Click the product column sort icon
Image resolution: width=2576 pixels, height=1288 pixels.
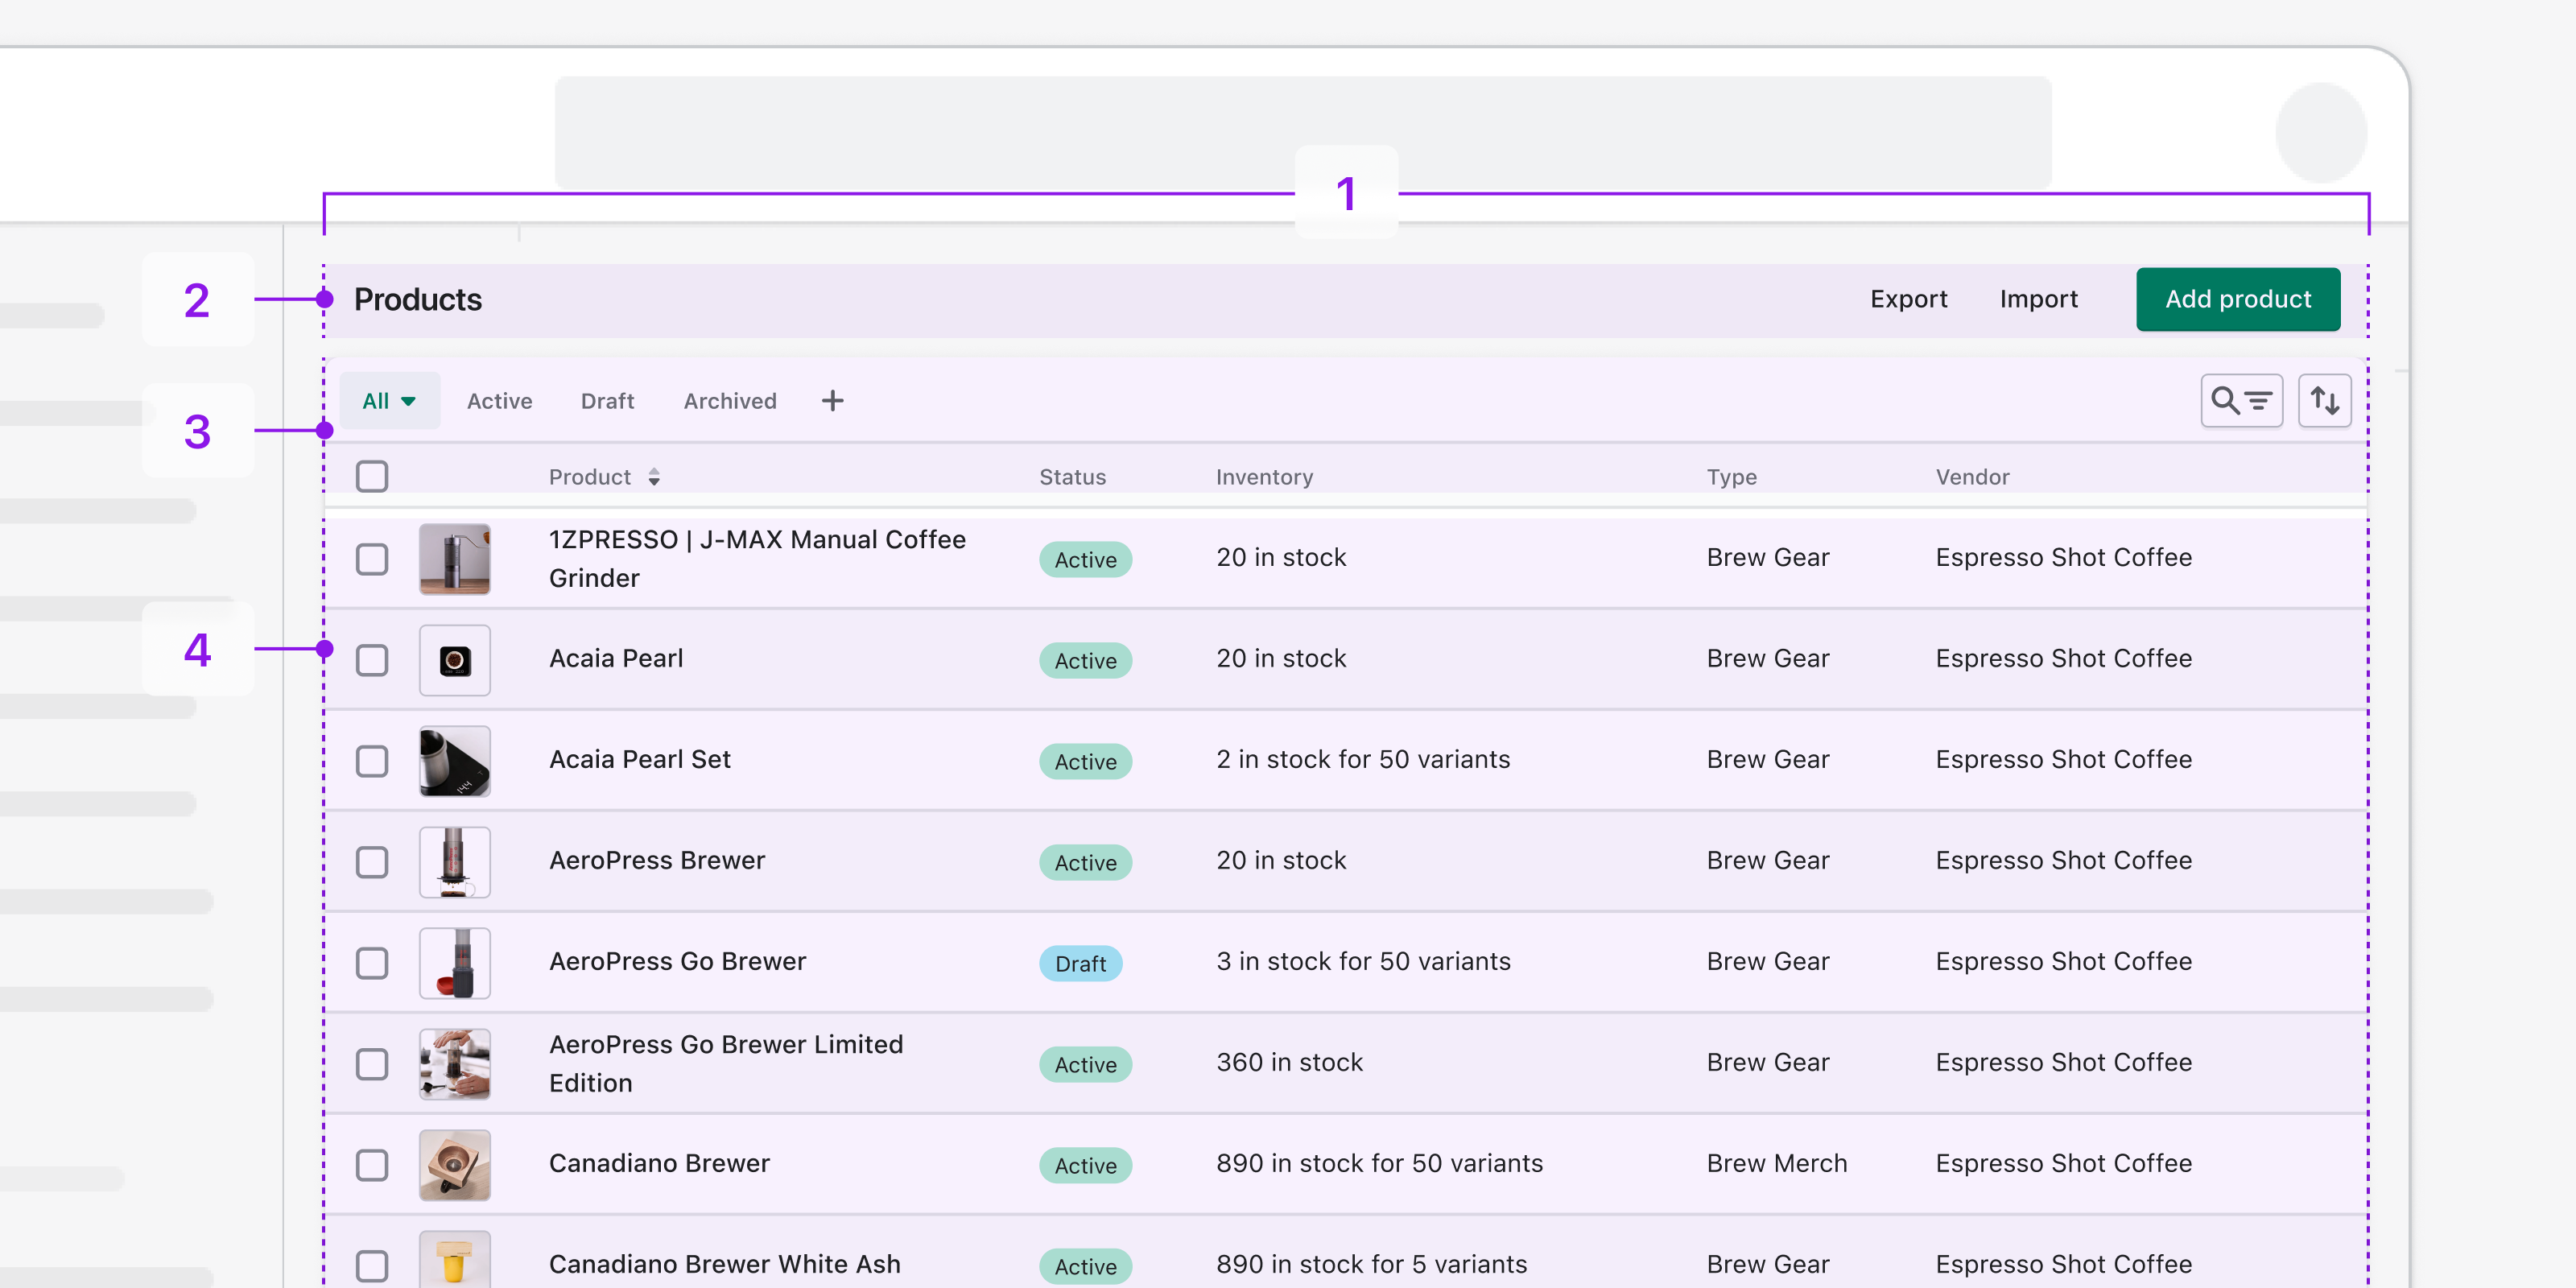(654, 477)
